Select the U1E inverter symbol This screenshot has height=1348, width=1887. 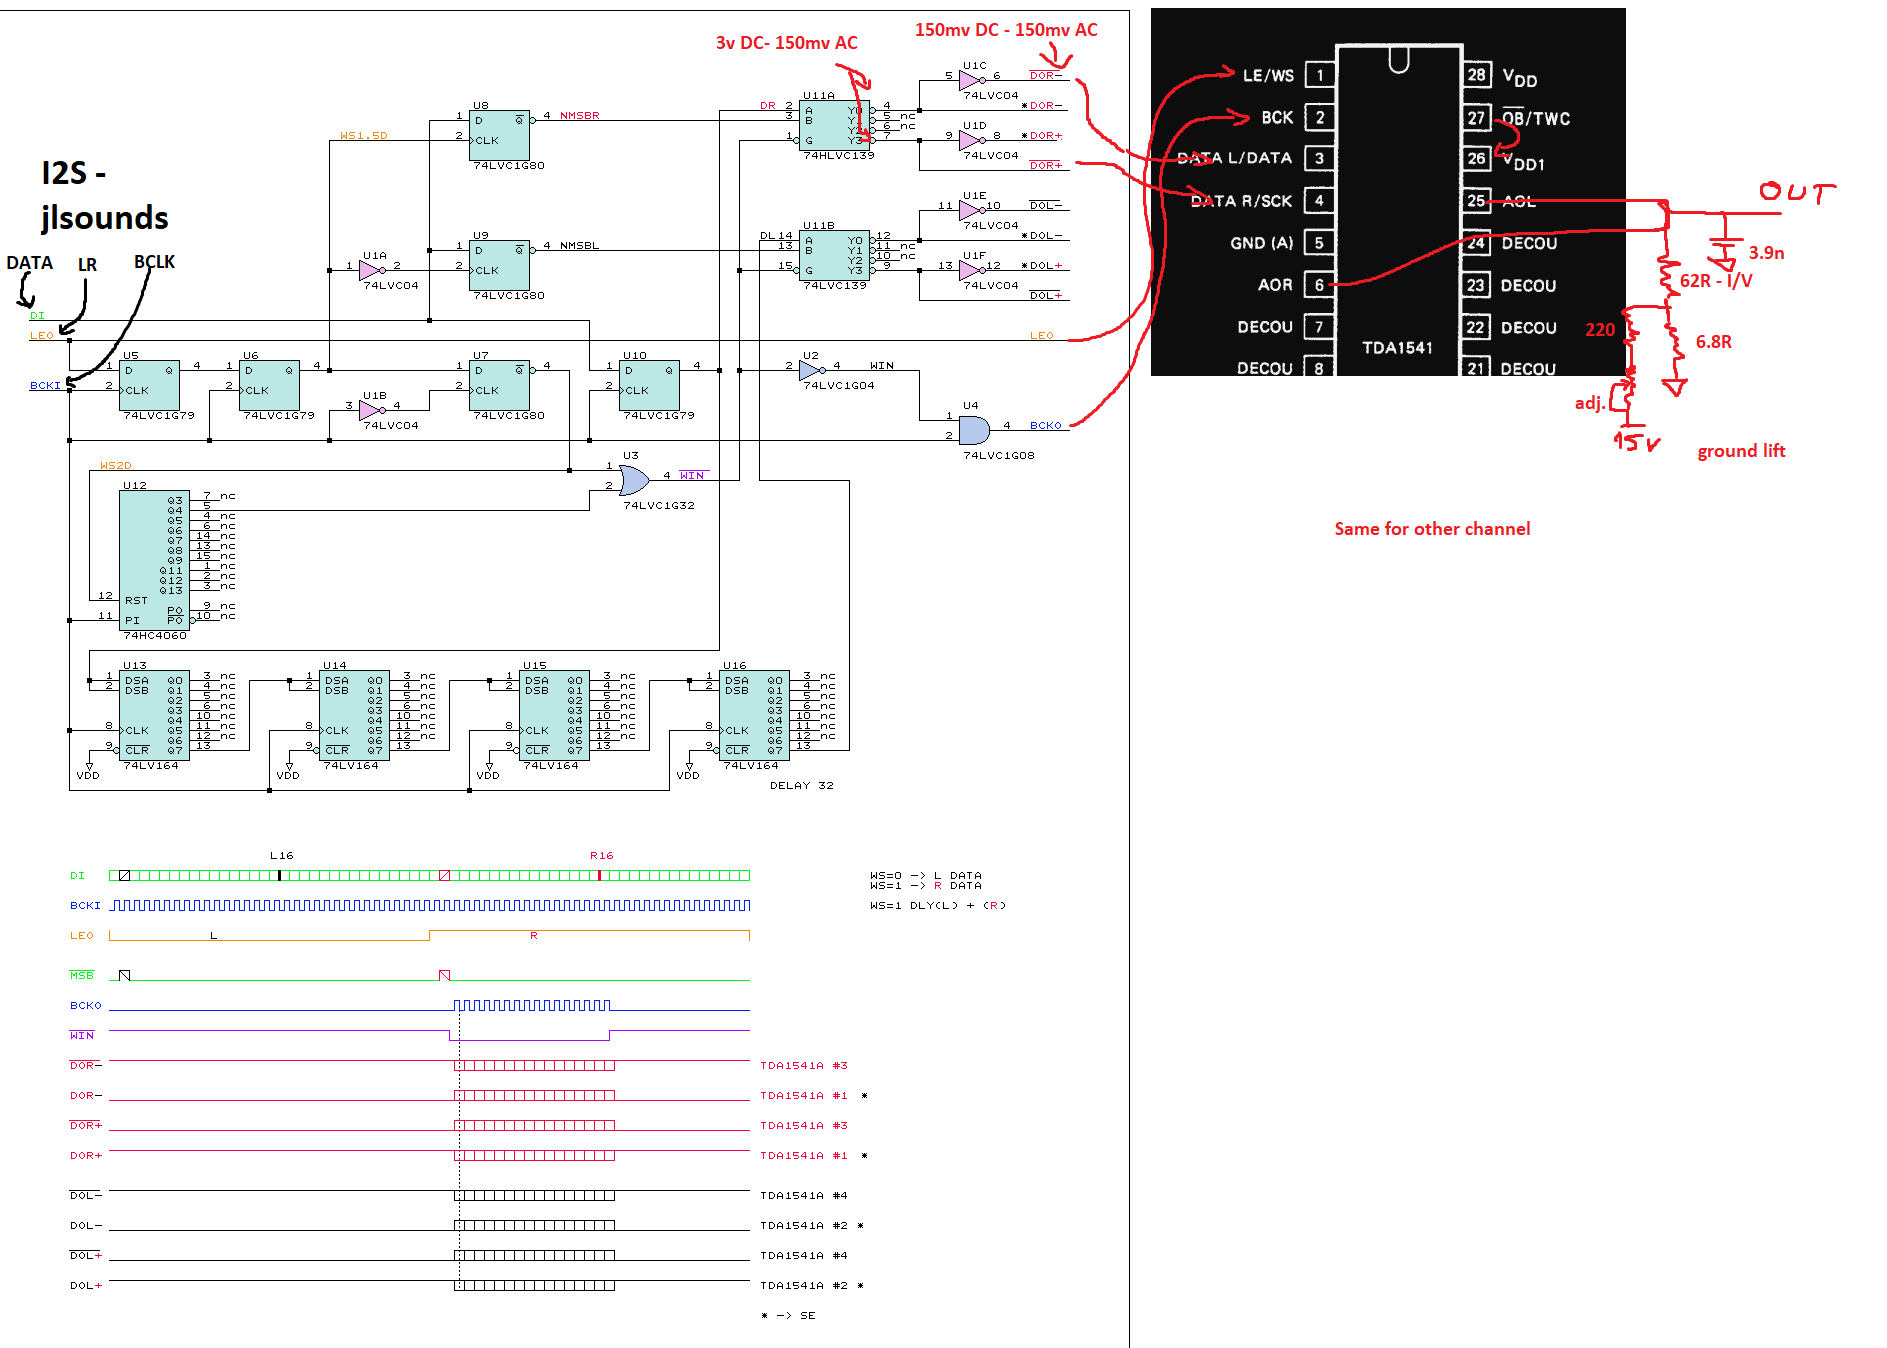[970, 210]
